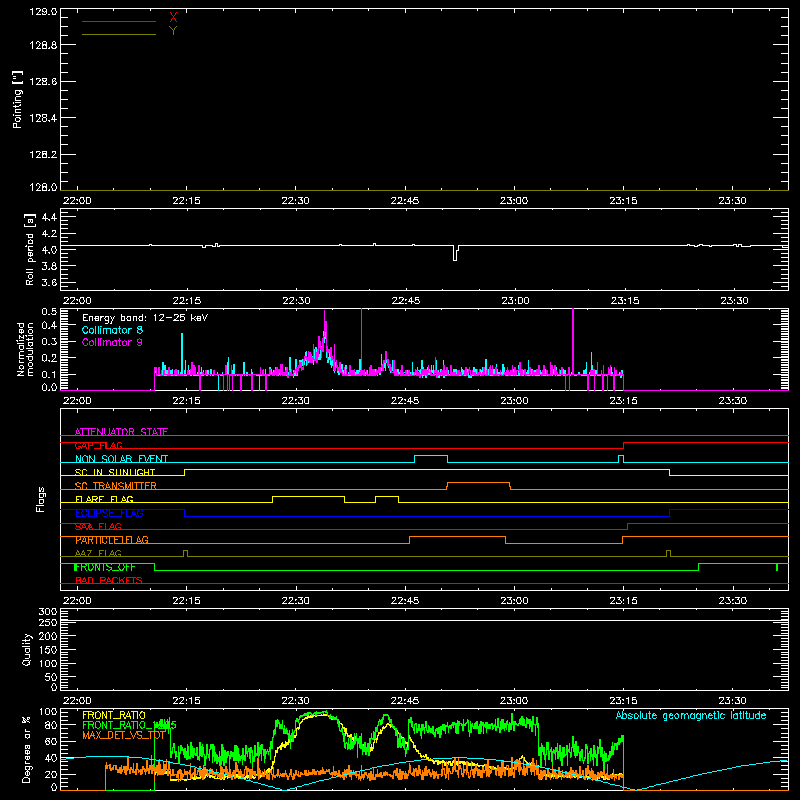Click '22:30' label below the Pointing panel
Viewport: 800px width, 800px height.
pos(295,201)
